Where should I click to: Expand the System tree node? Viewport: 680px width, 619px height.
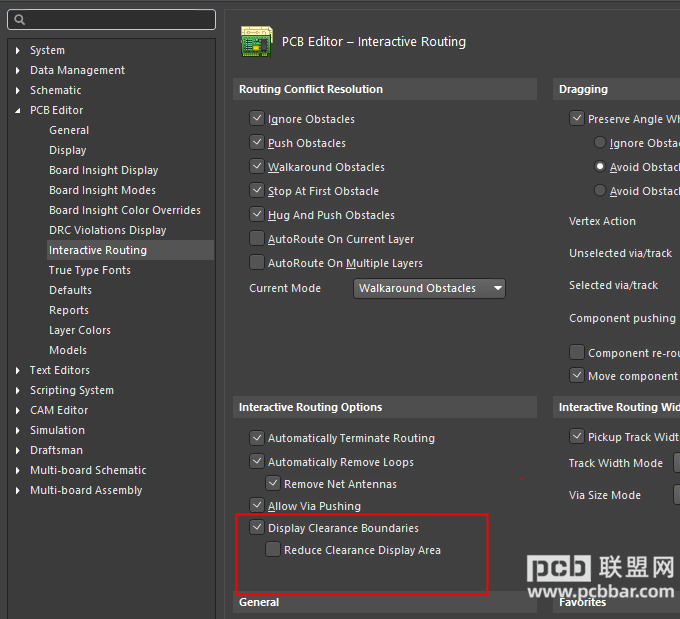click(x=17, y=50)
